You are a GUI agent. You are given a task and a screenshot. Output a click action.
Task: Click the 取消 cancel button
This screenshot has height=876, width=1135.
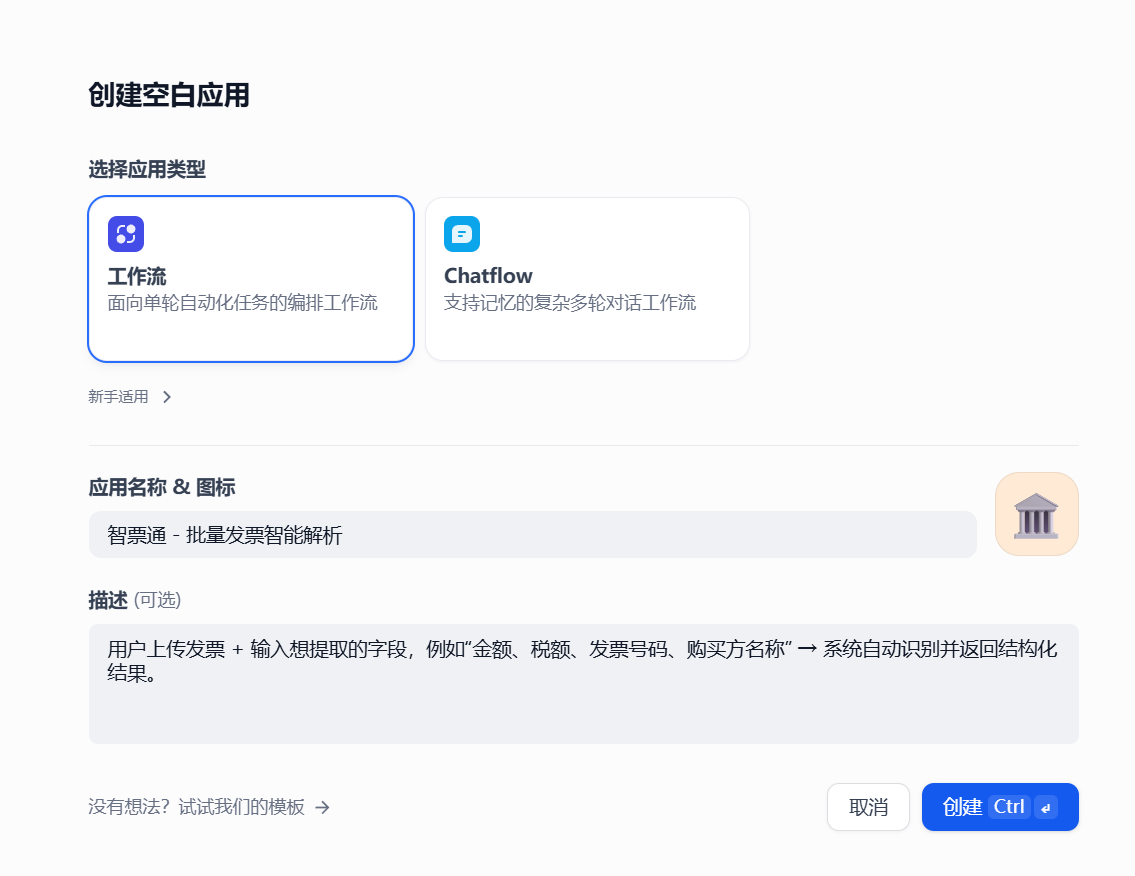[868, 806]
